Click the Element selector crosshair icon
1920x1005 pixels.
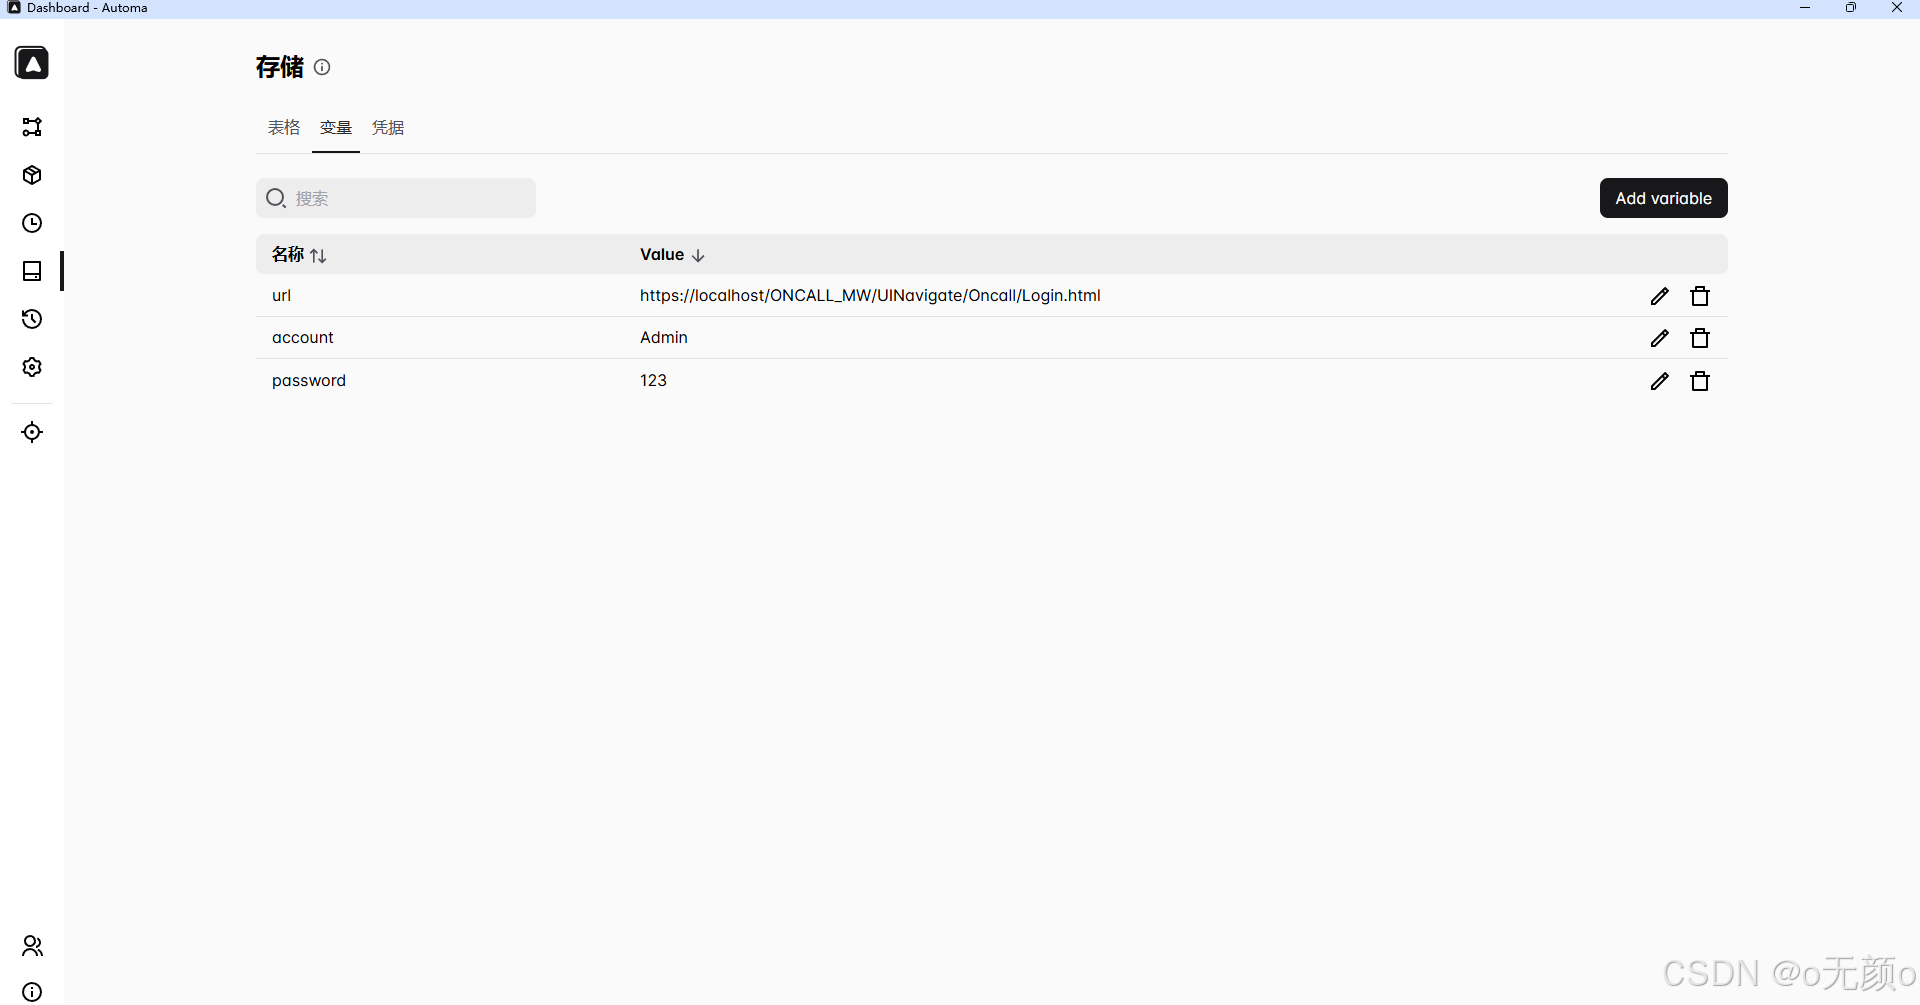(x=32, y=432)
